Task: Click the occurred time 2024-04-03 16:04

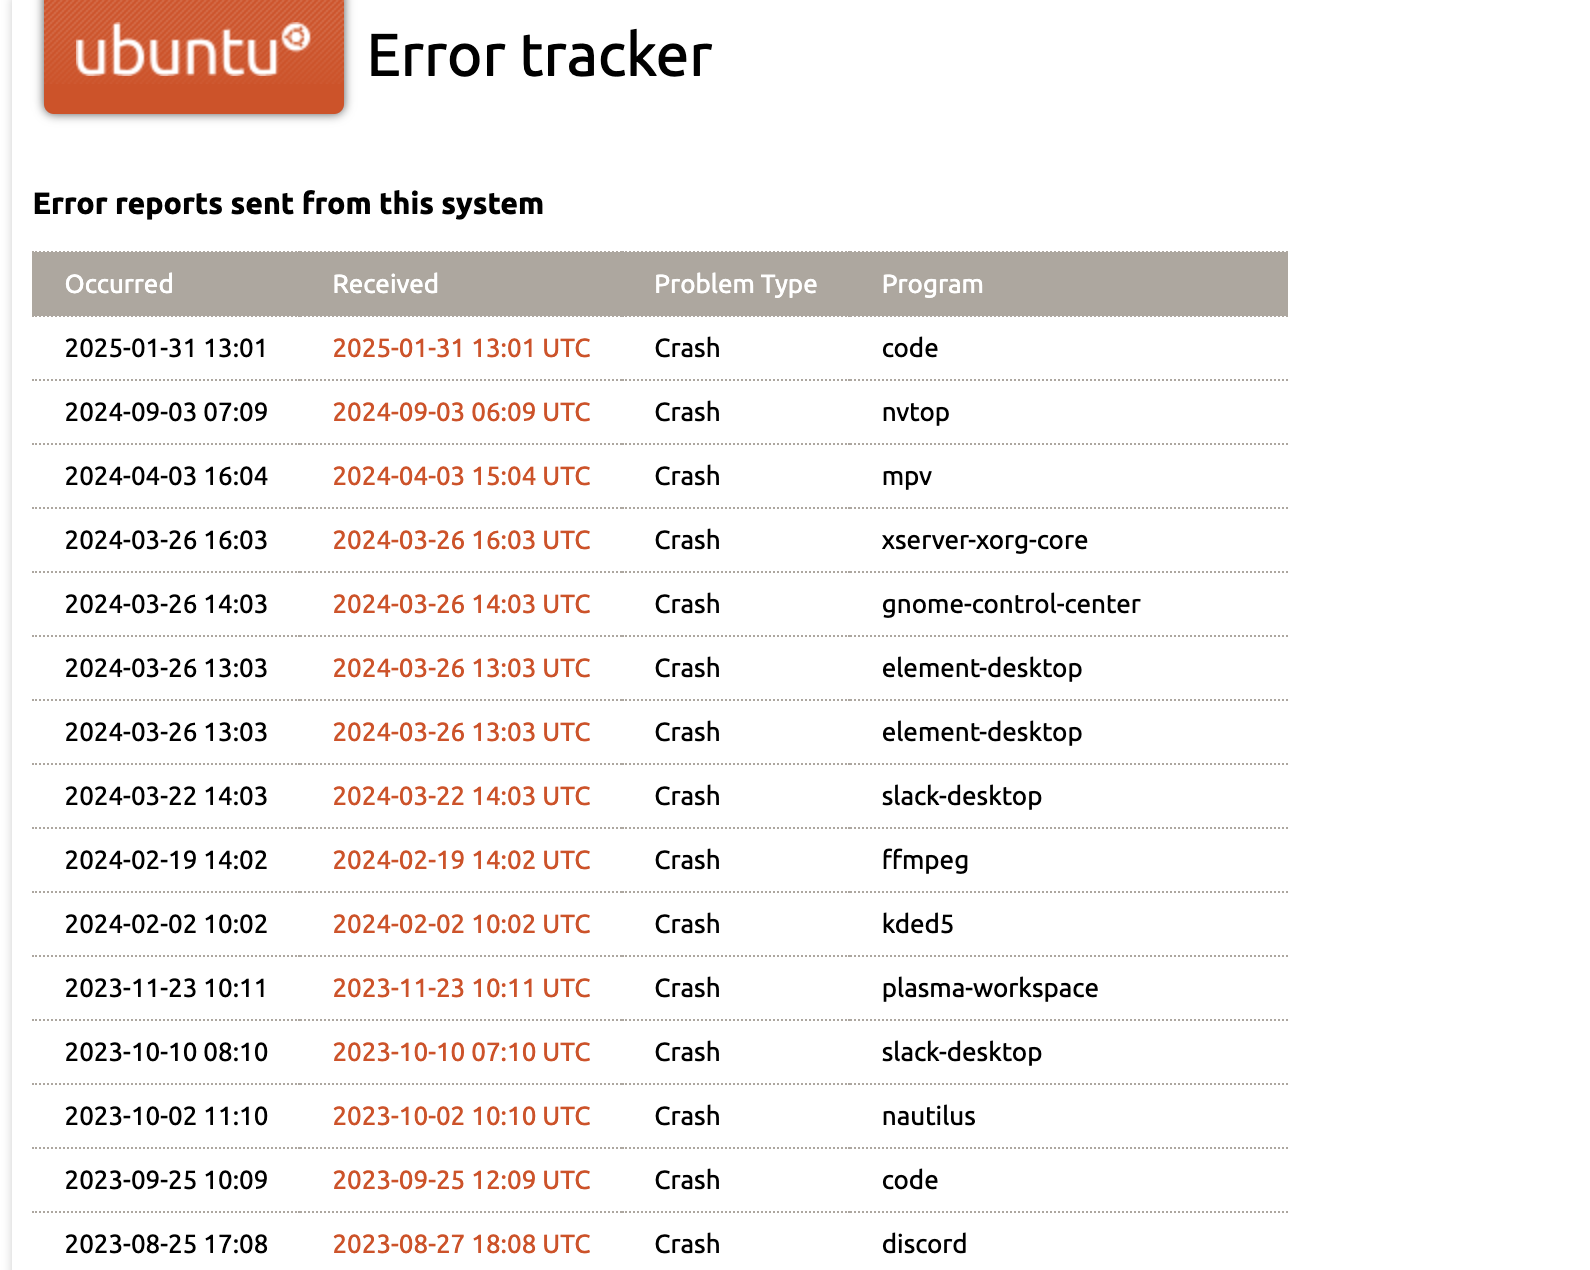Action: (x=166, y=476)
